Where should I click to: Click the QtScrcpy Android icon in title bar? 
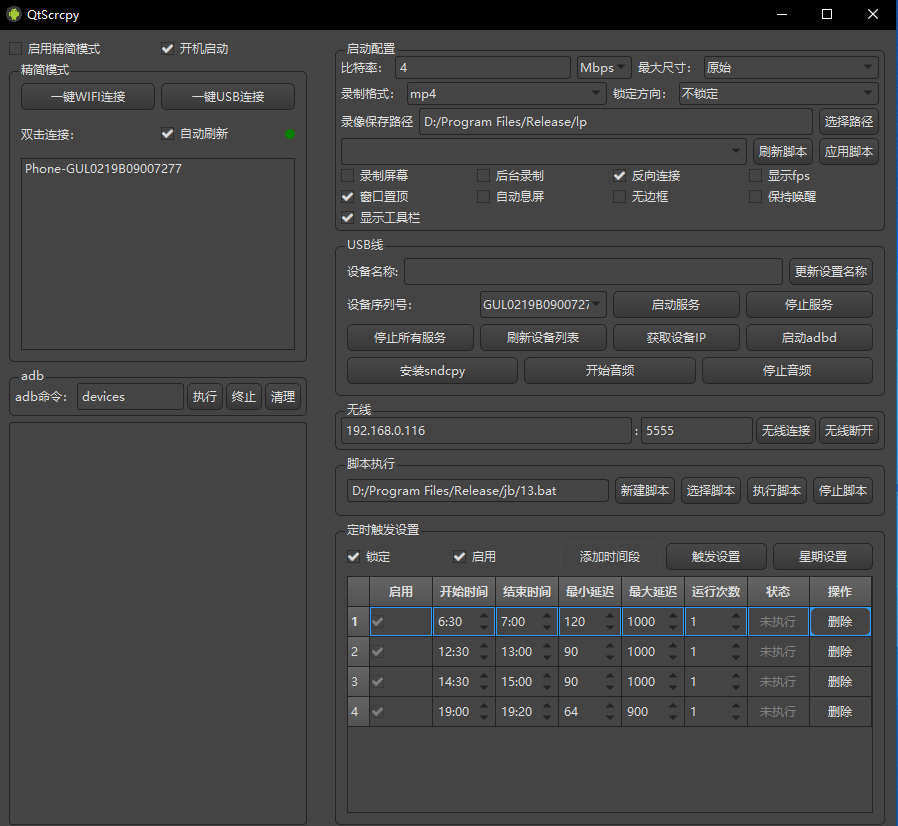click(14, 14)
